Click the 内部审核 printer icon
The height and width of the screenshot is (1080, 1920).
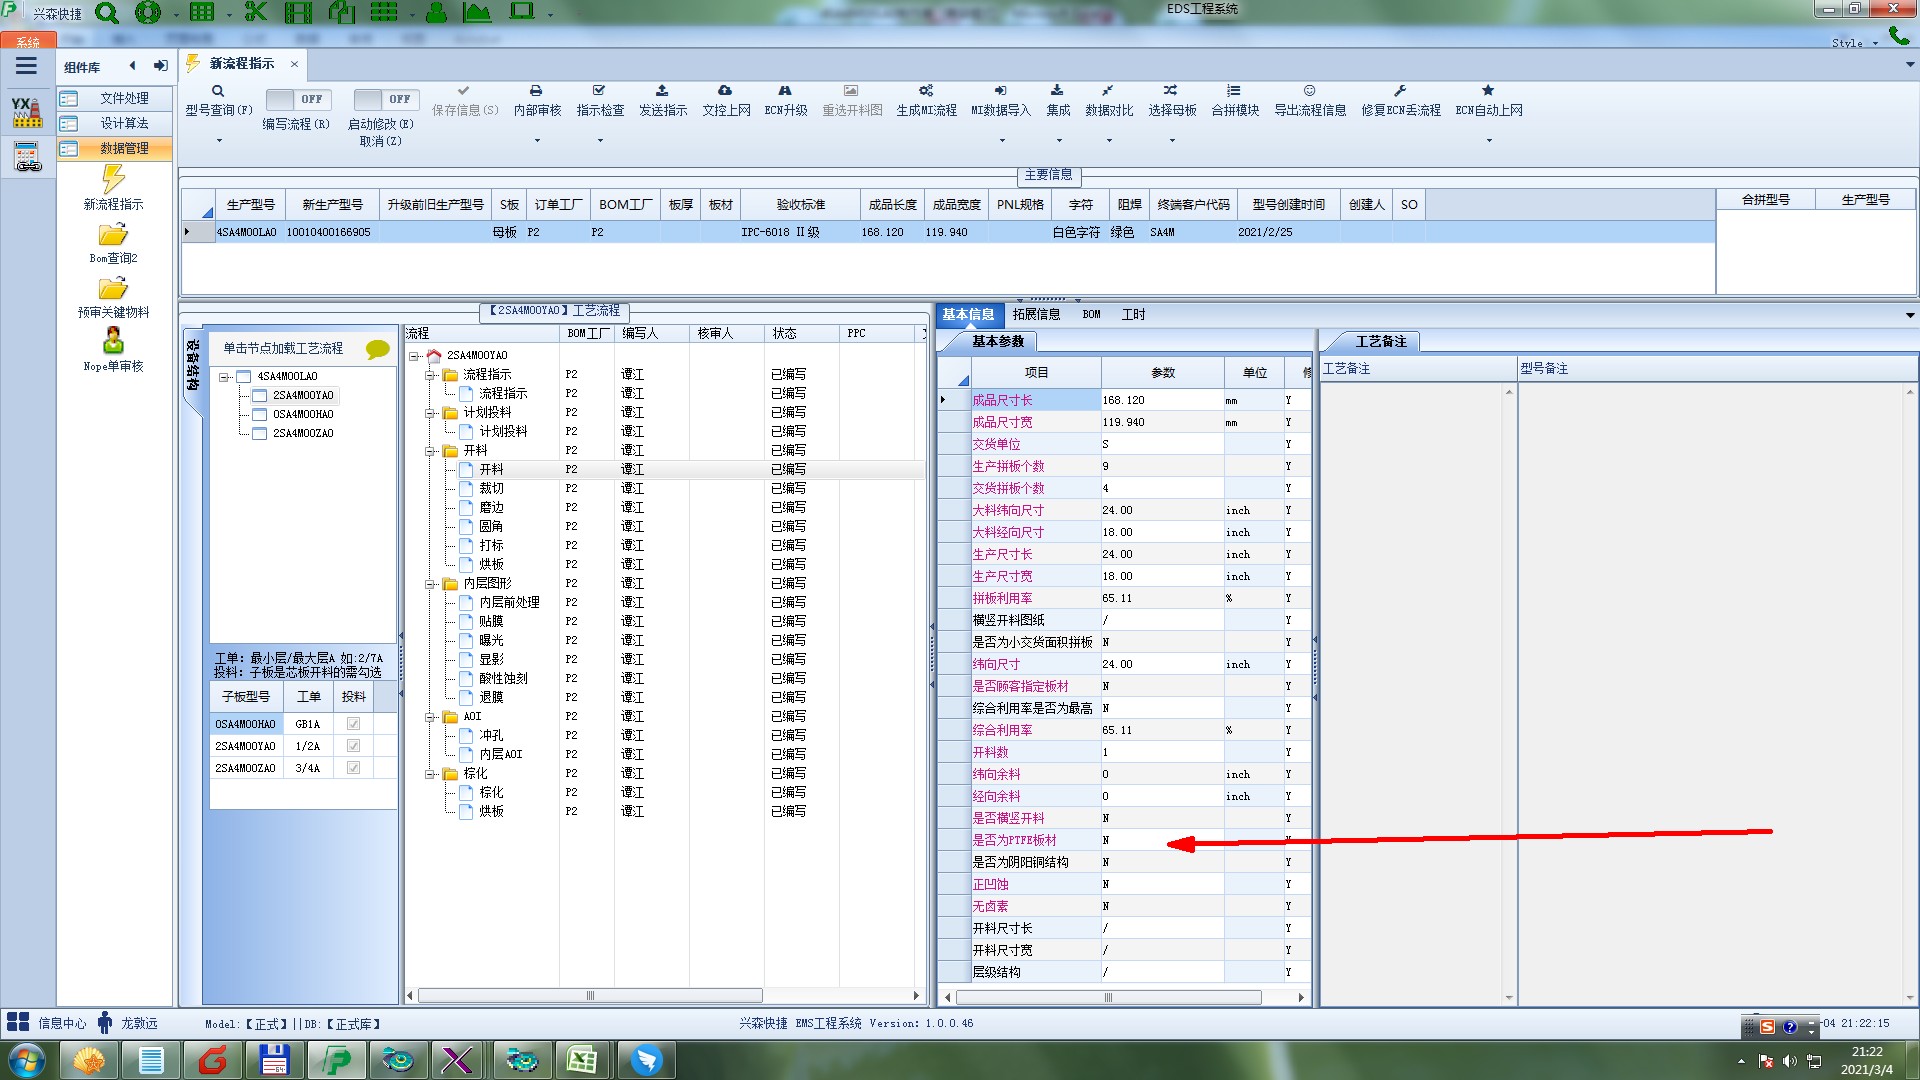536,91
